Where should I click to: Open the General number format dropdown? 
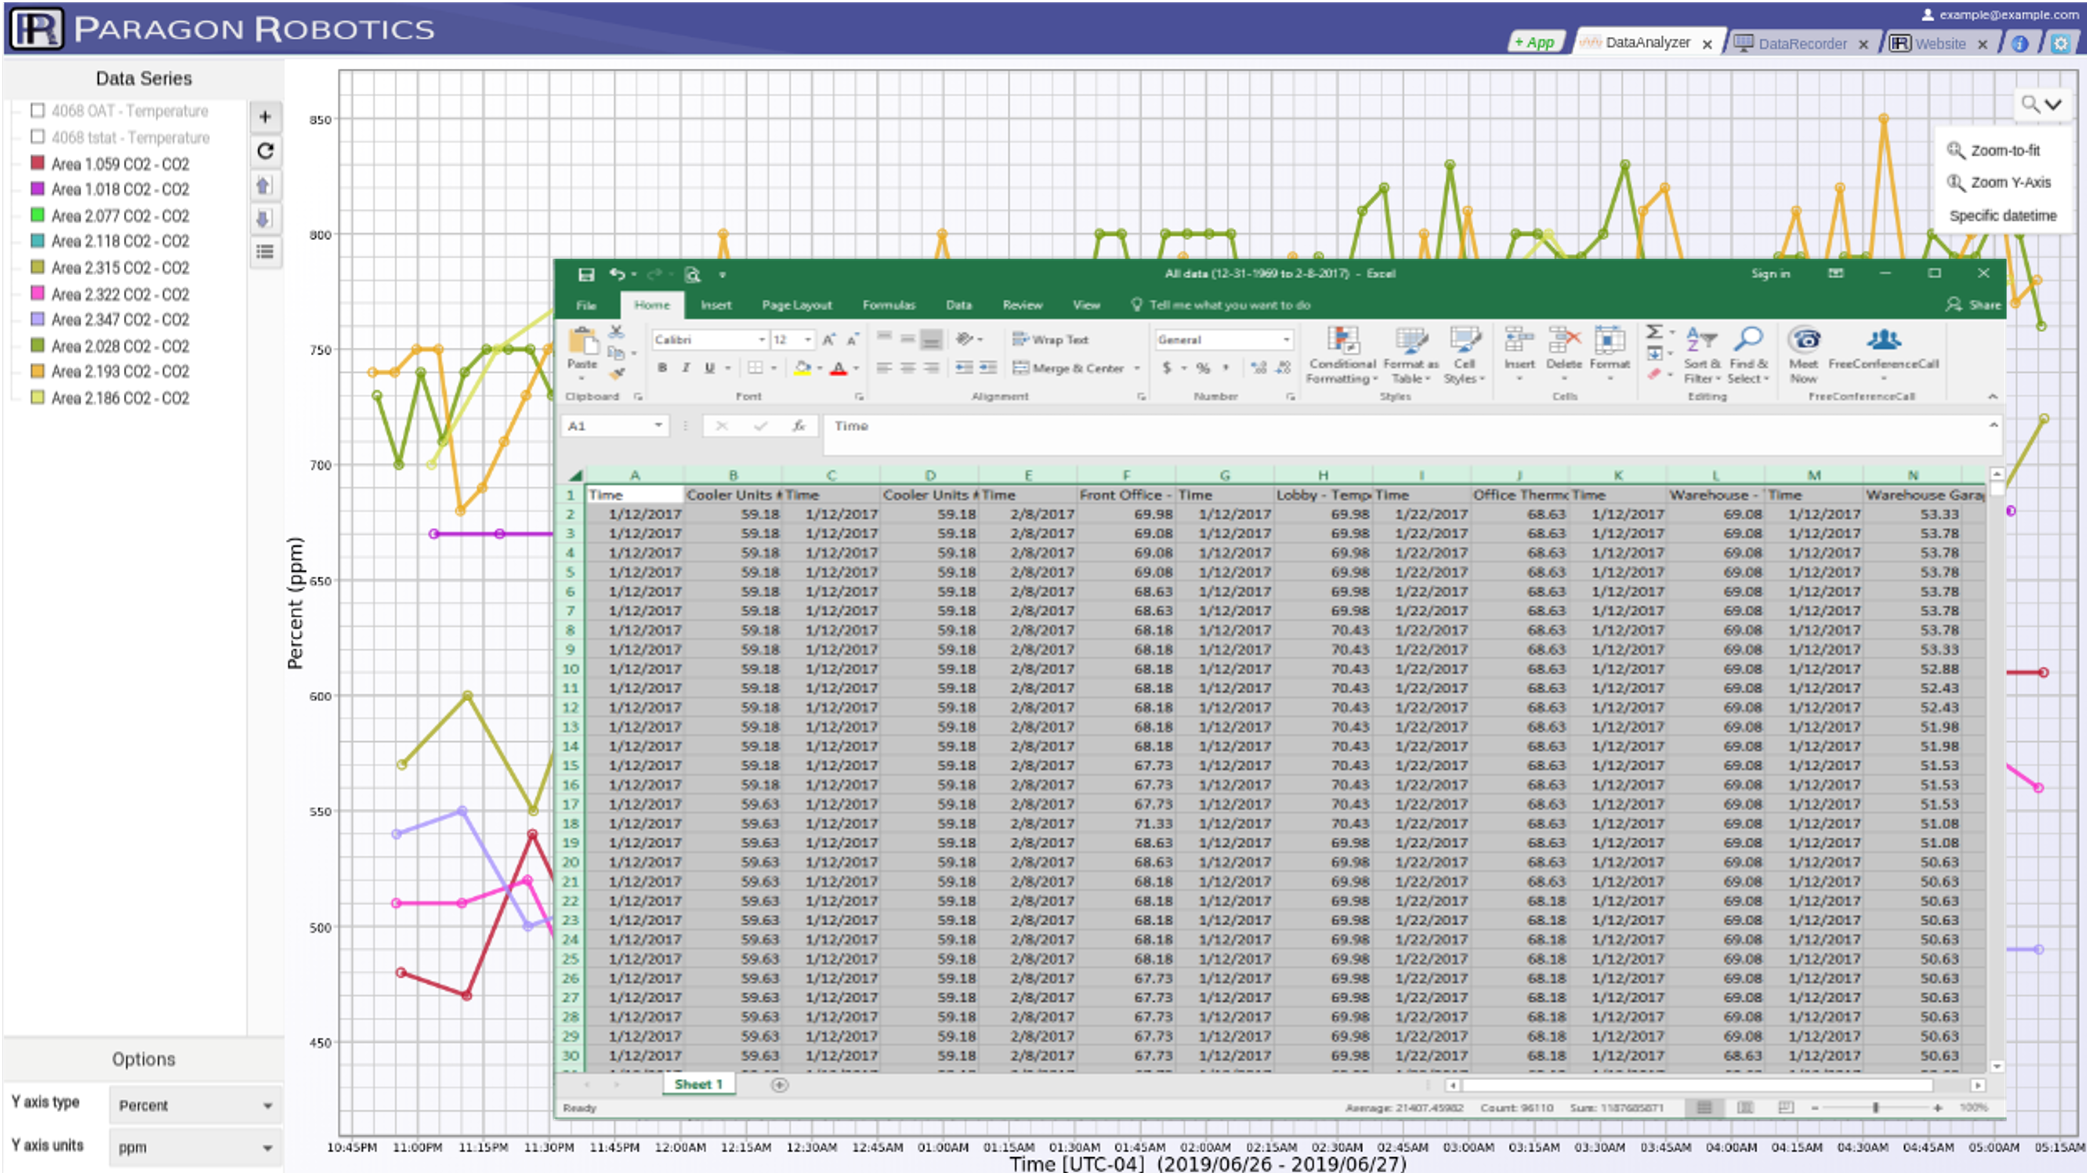(x=1286, y=340)
